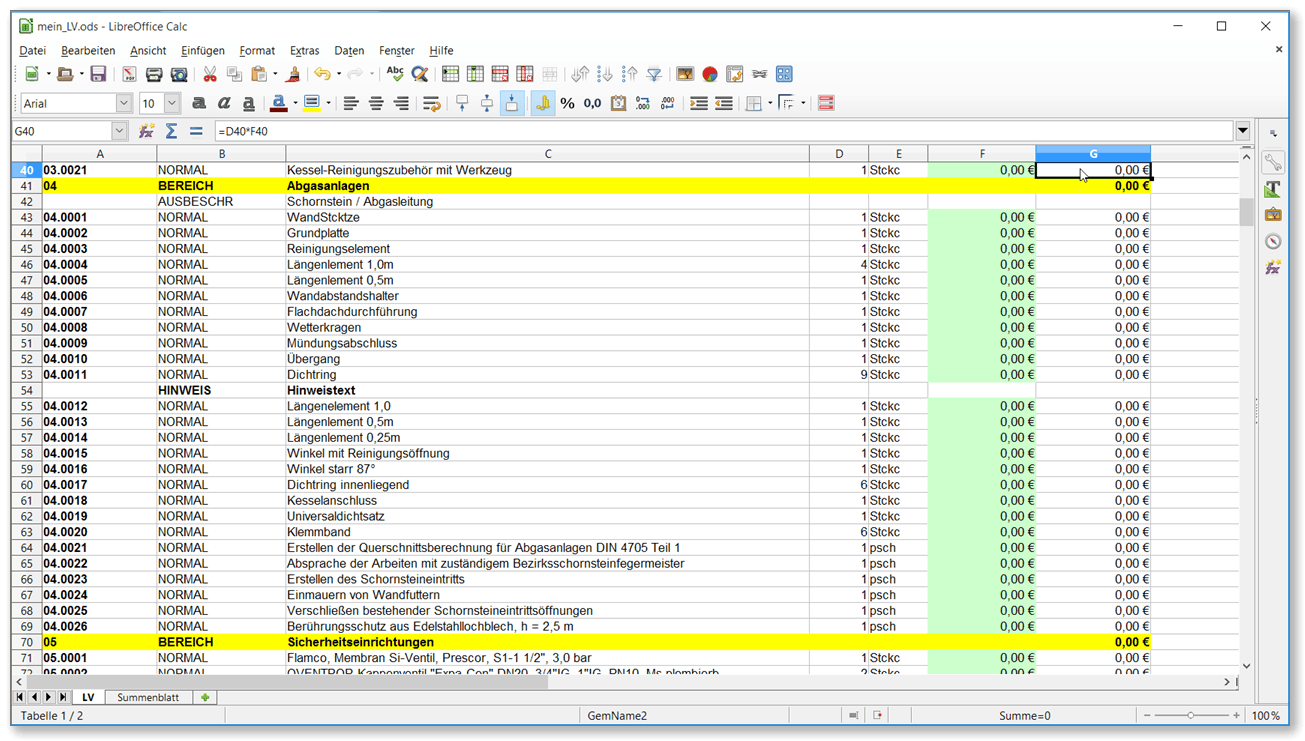The height and width of the screenshot is (741, 1305).
Task: Toggle underline on the current cell
Action: (247, 103)
